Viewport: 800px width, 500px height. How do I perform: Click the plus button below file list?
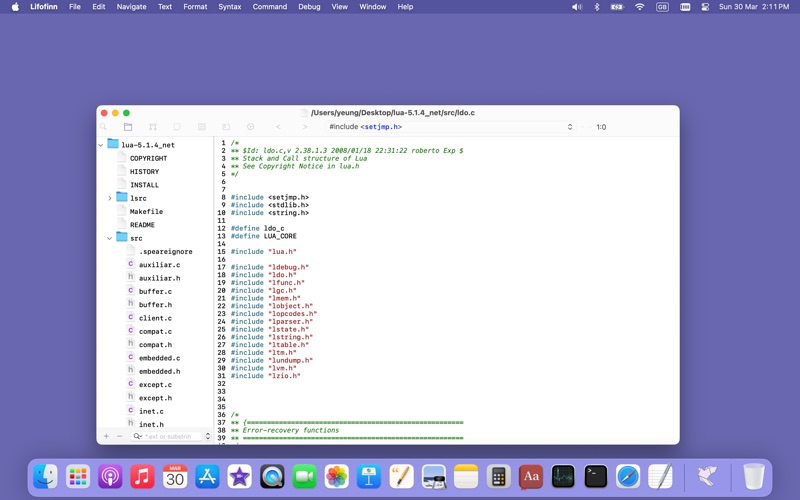[106, 436]
